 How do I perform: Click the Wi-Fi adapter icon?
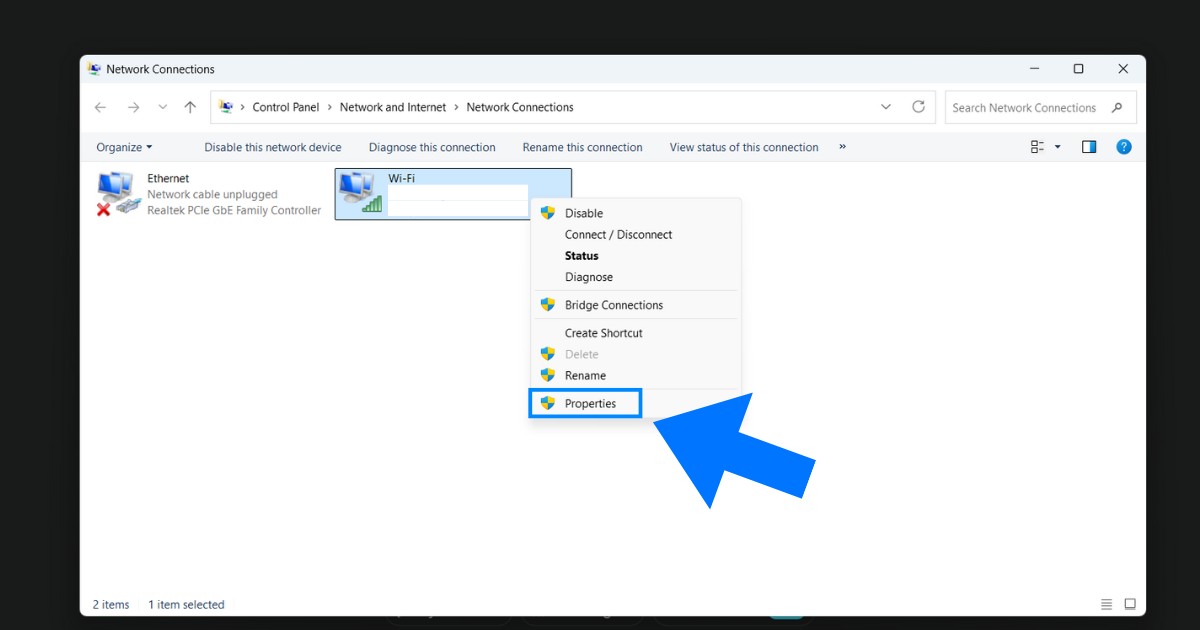click(x=359, y=192)
